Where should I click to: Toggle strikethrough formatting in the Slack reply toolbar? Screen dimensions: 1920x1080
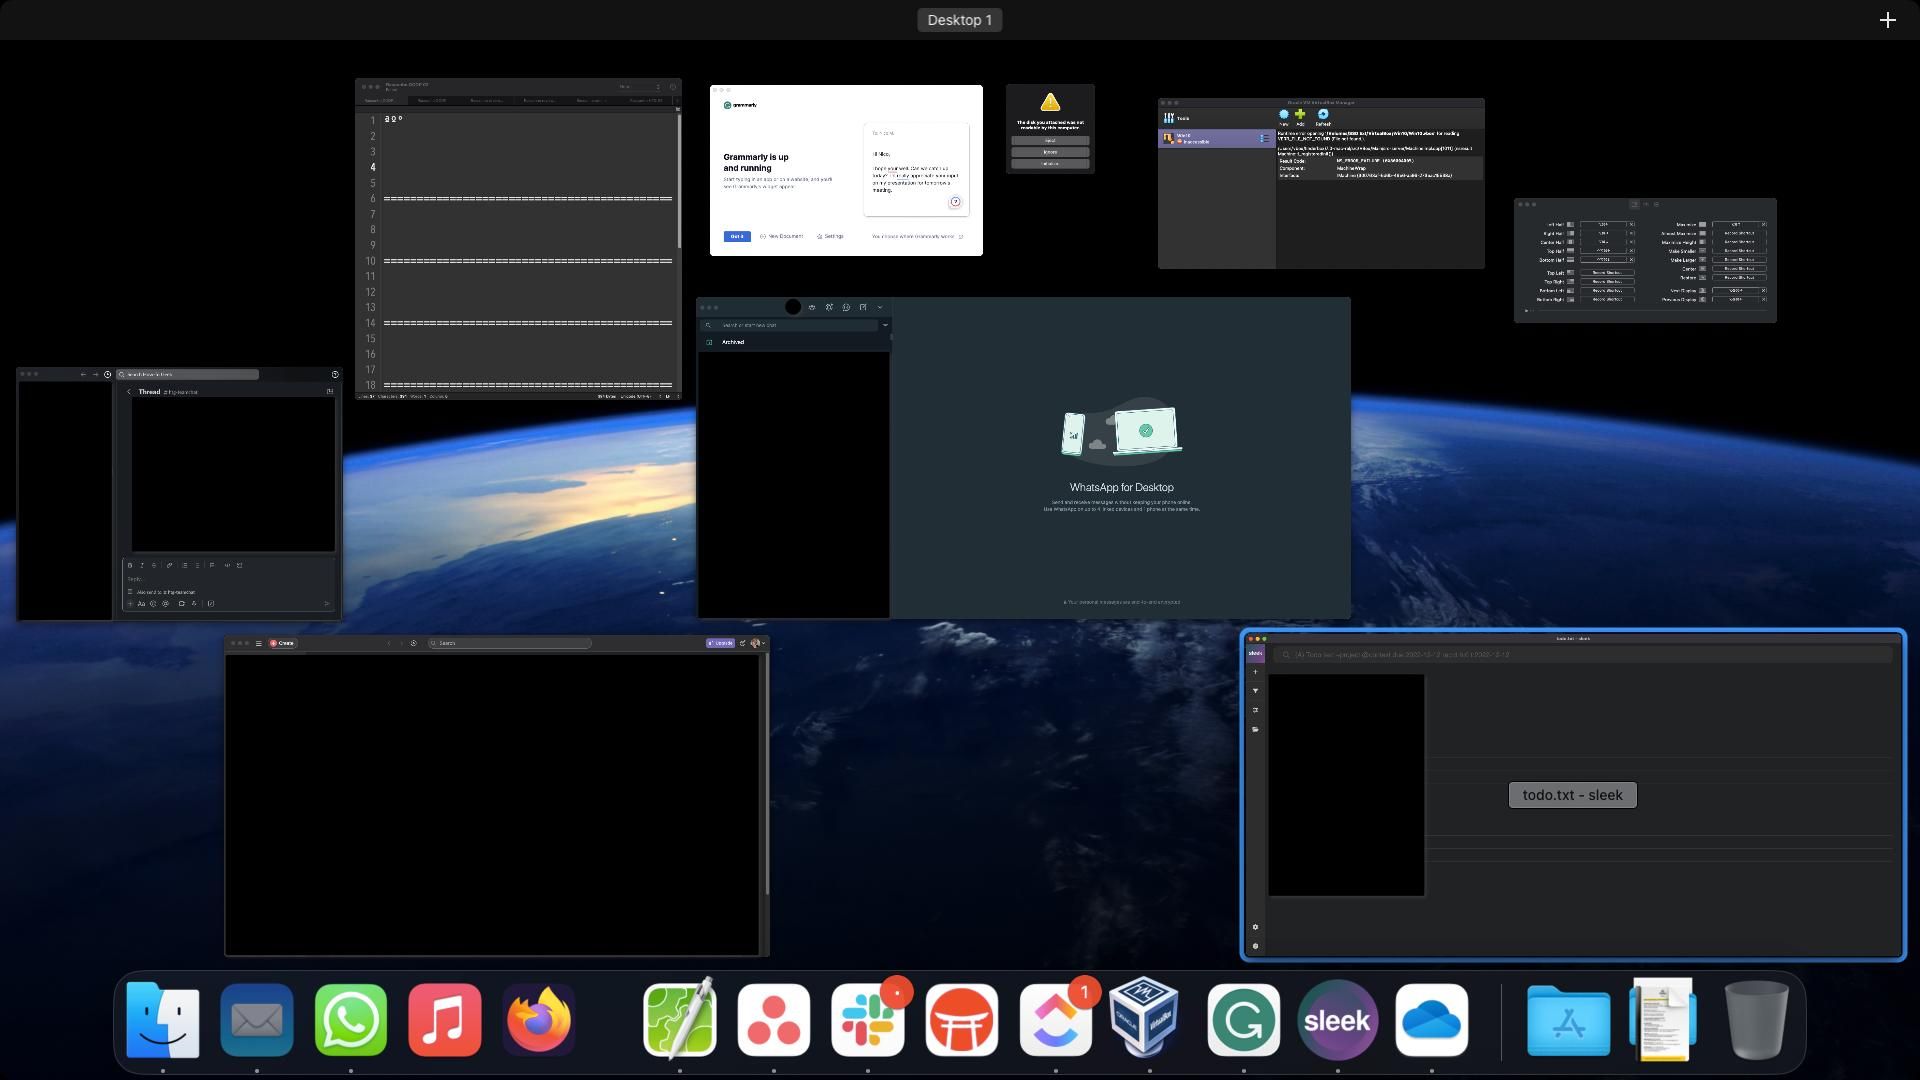(x=153, y=565)
